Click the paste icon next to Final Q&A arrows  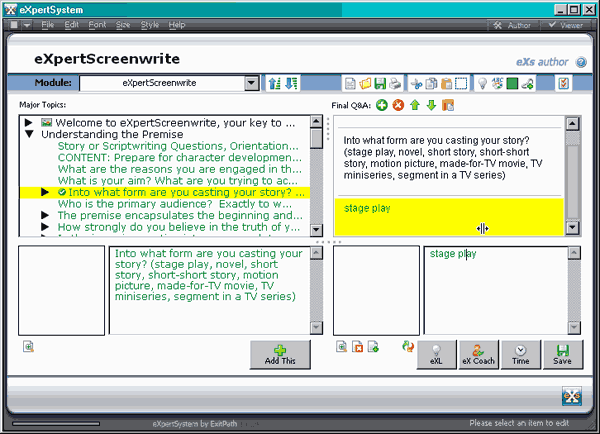(x=448, y=105)
